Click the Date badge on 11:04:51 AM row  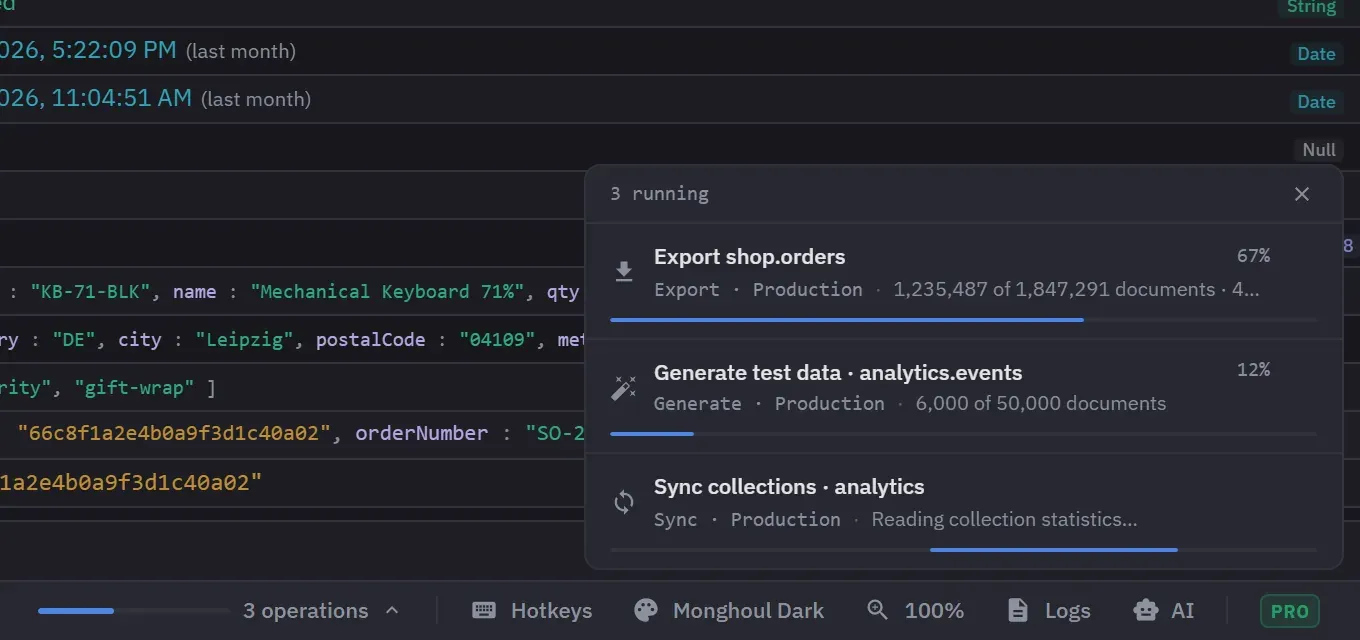click(x=1316, y=101)
